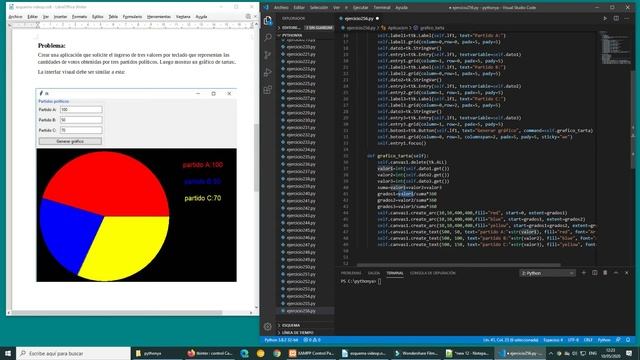Switch to XAMPP Control Panel in taskbar
Viewport: 640px width, 360px height.
[312, 353]
